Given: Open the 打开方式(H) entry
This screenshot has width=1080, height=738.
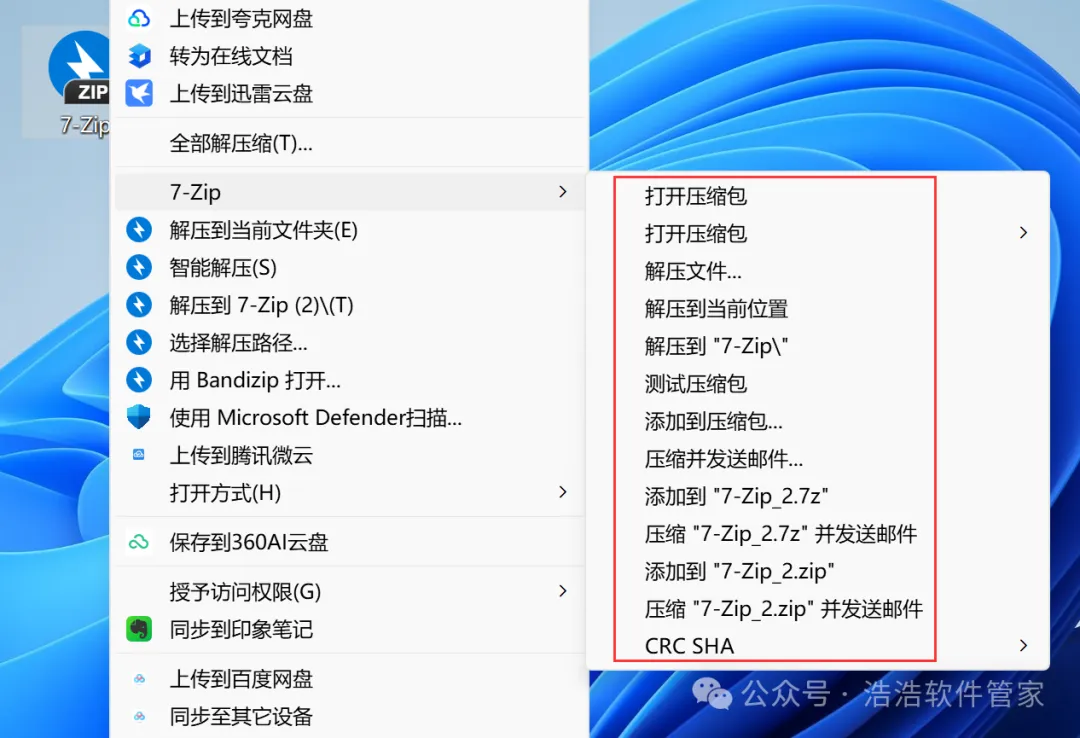Looking at the screenshot, I should 350,493.
